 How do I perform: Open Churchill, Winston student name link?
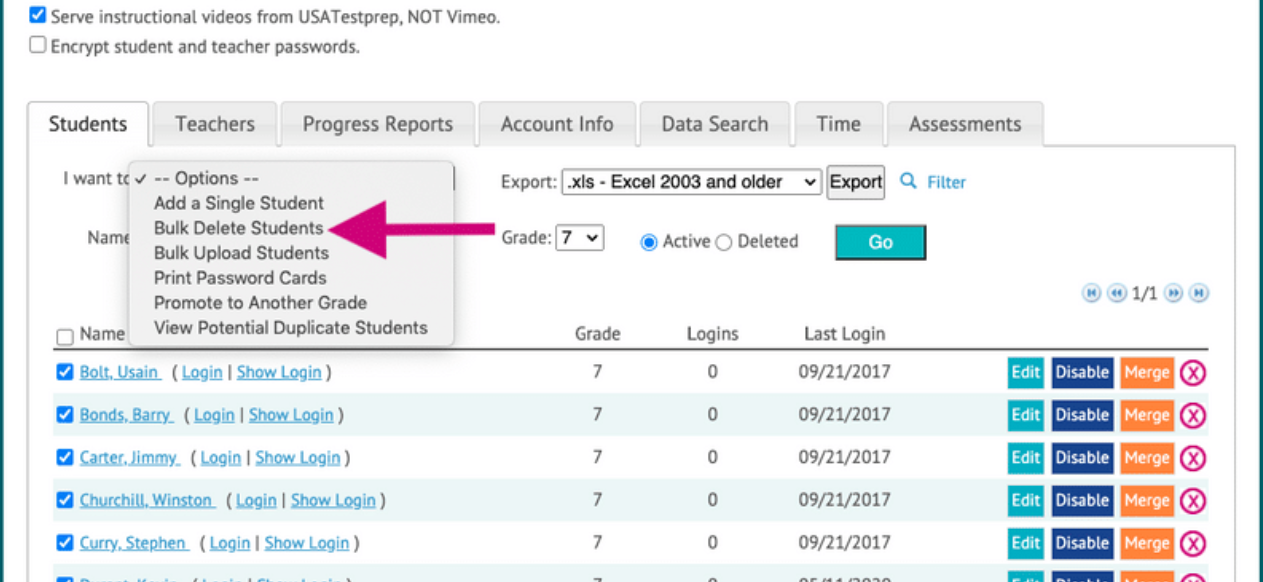pos(147,501)
